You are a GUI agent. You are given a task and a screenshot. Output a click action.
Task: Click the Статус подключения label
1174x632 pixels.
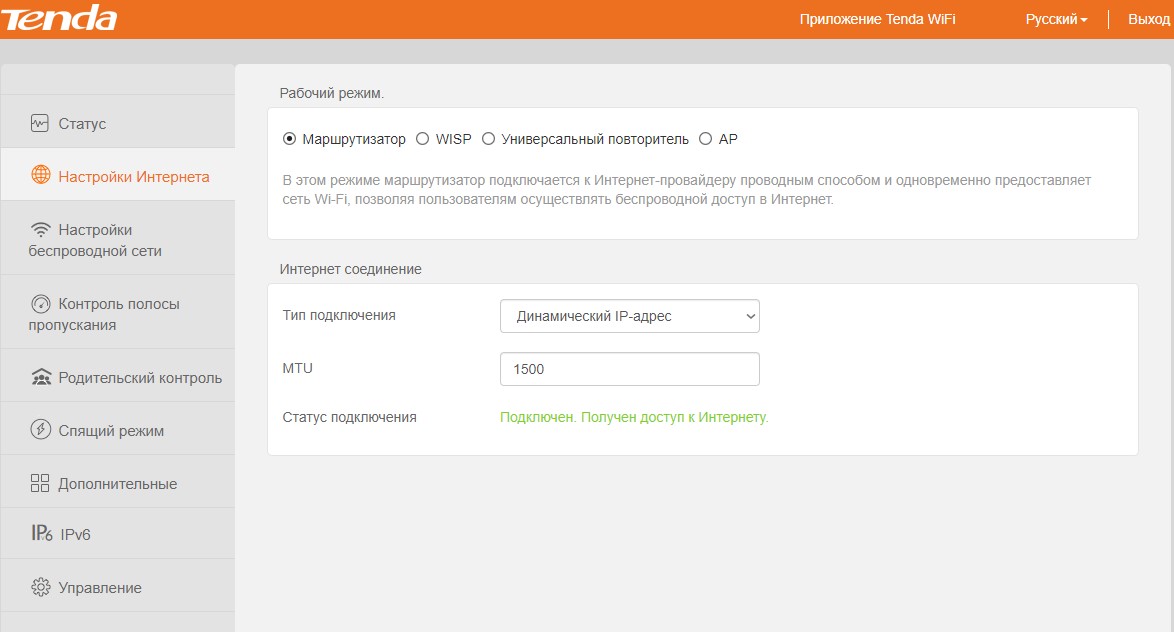pos(350,417)
